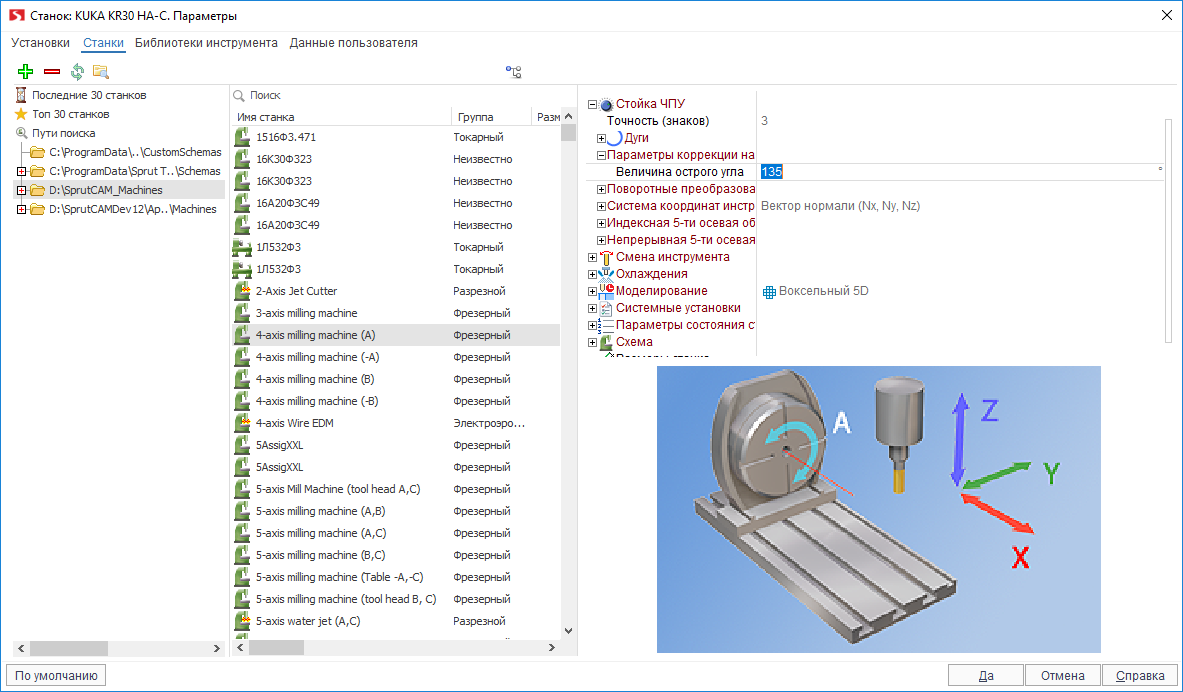Click the Параметры состояния icon
The width and height of the screenshot is (1183, 692).
[x=606, y=325]
